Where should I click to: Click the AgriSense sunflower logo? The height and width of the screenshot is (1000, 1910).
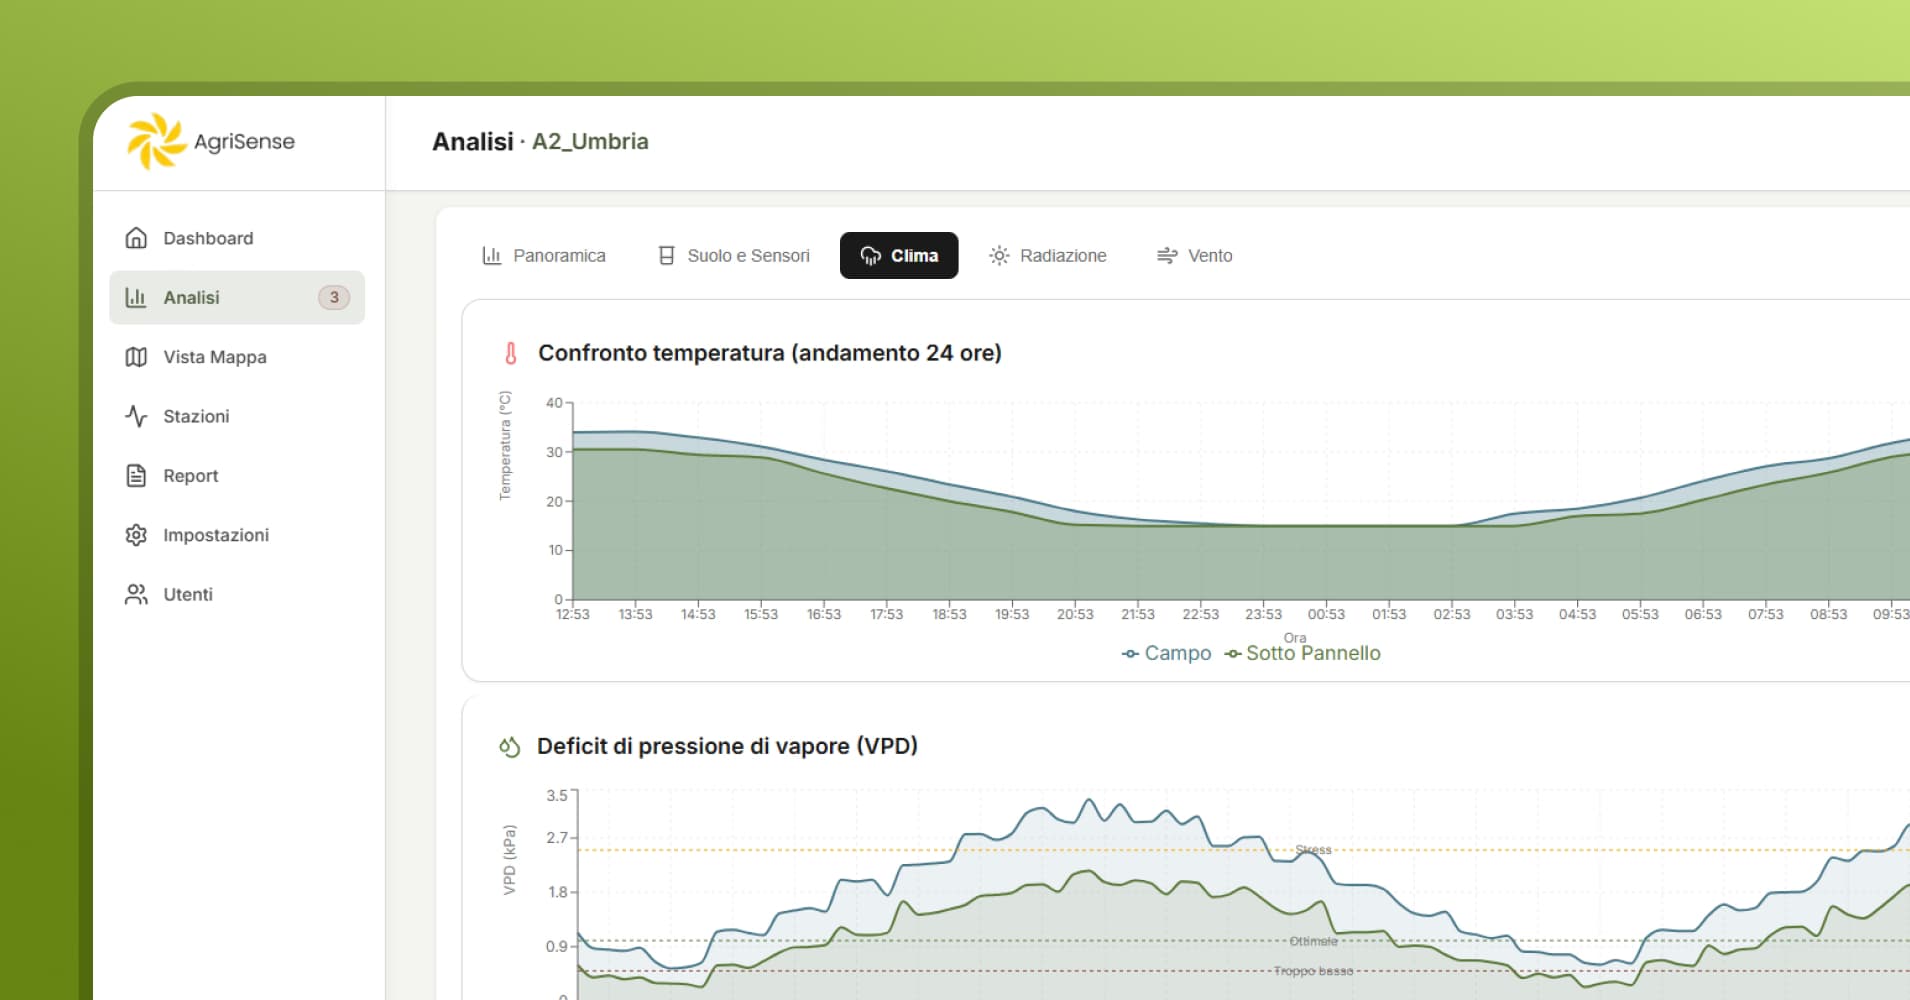point(156,141)
